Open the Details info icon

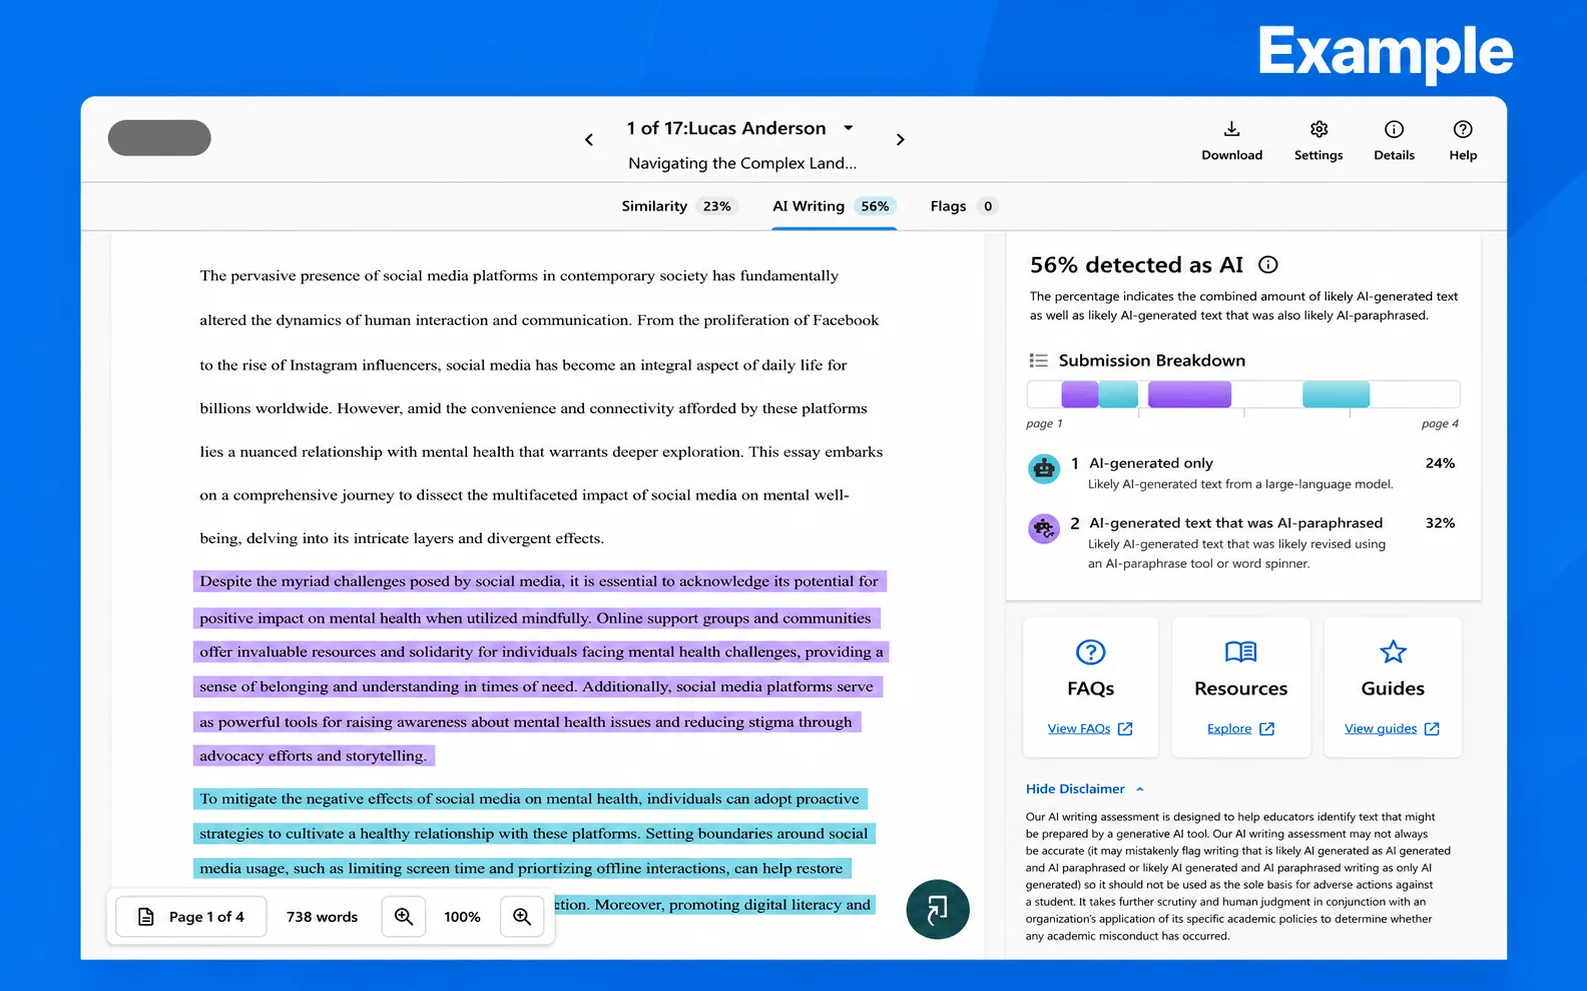coord(1394,129)
